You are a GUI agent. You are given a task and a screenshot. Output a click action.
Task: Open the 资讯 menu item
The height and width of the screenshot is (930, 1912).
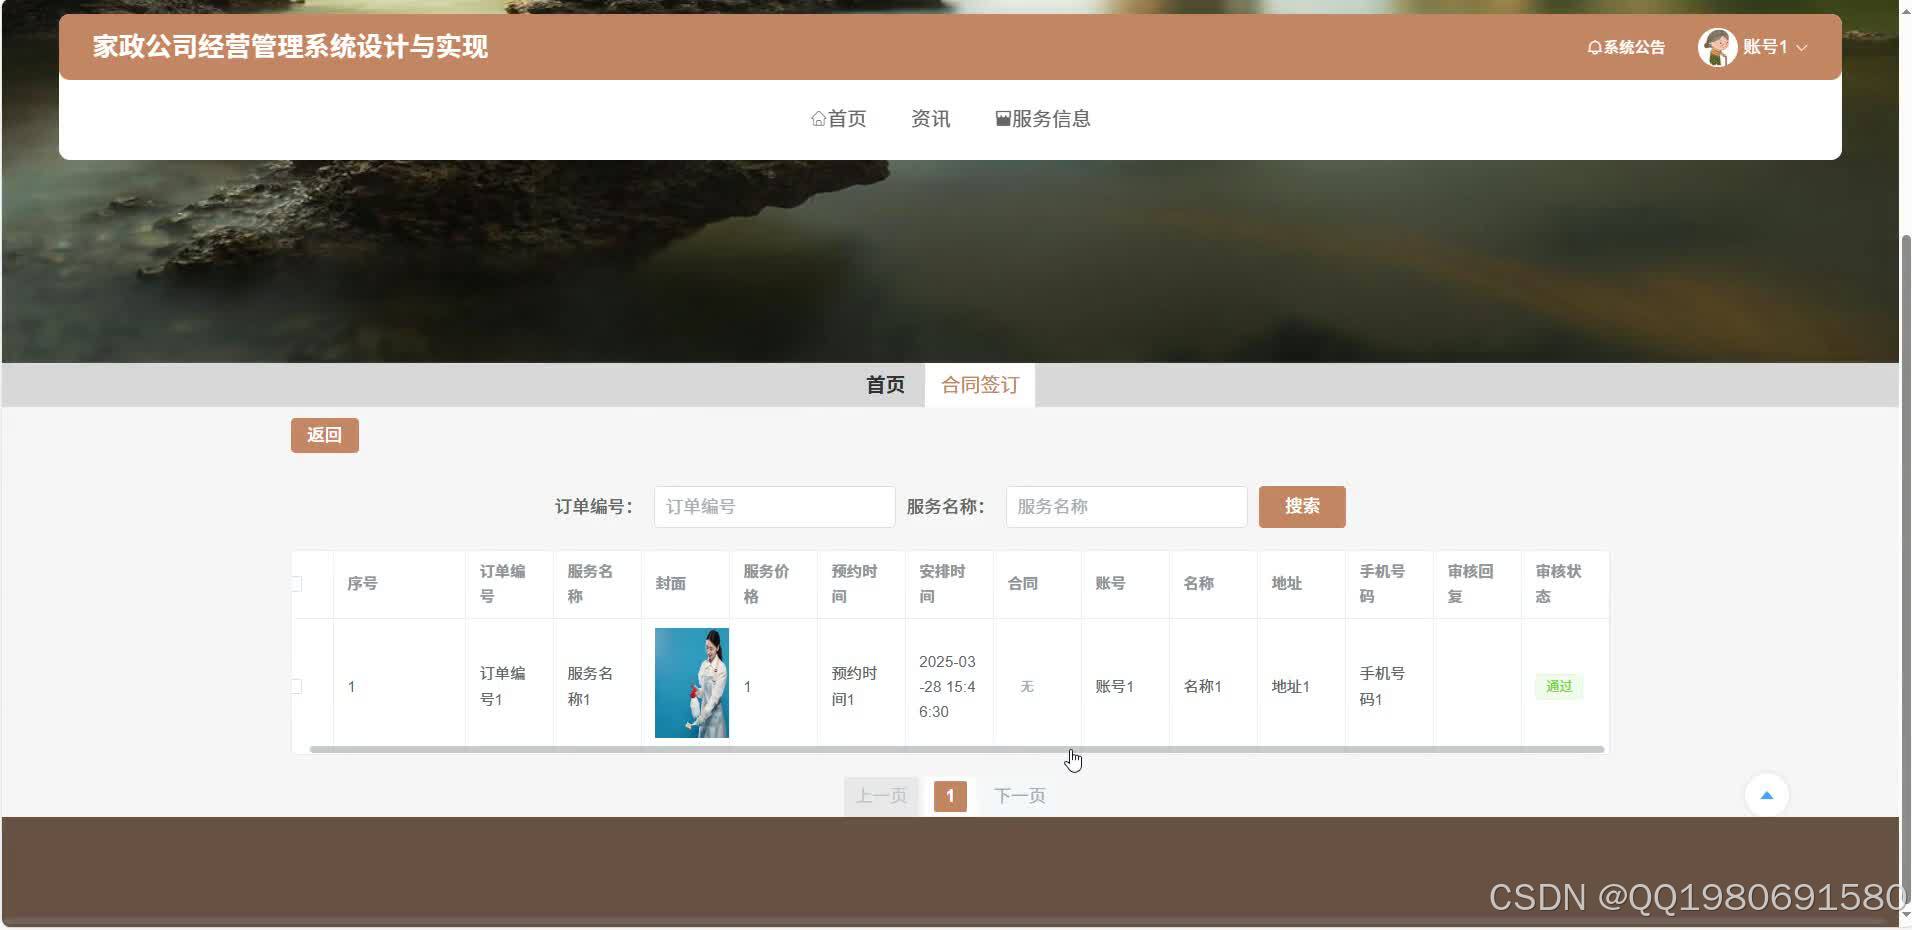point(929,118)
